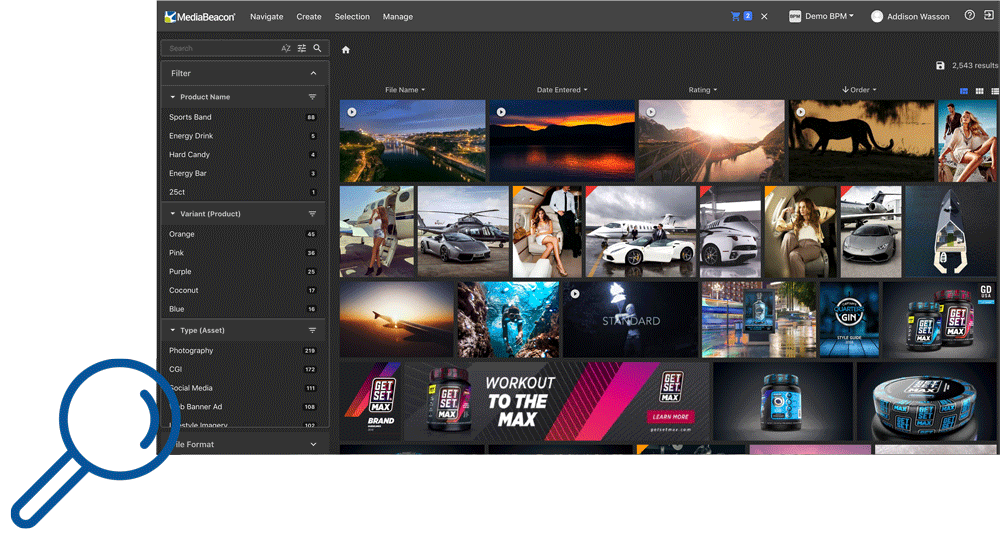Image resolution: width=1000 pixels, height=539 pixels.
Task: Click in the Search input field
Action: (221, 48)
